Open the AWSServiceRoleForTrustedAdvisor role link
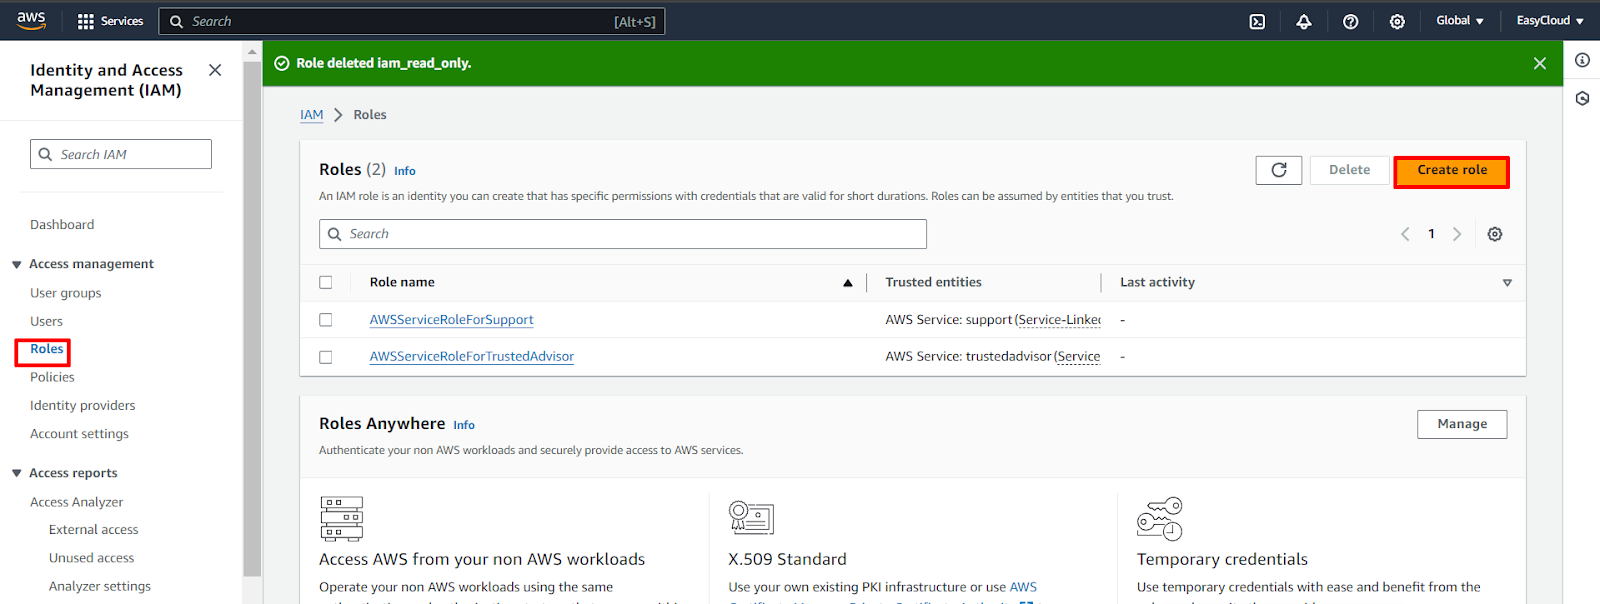This screenshot has width=1600, height=604. click(472, 357)
